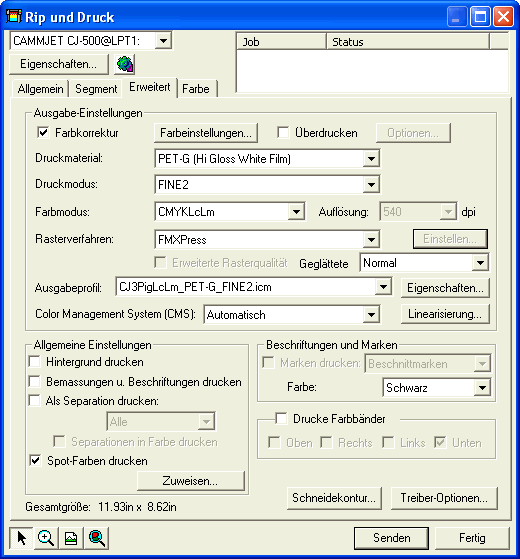The image size is (520, 559).
Task: Enable the Überdrucken checkbox
Action: point(283,133)
